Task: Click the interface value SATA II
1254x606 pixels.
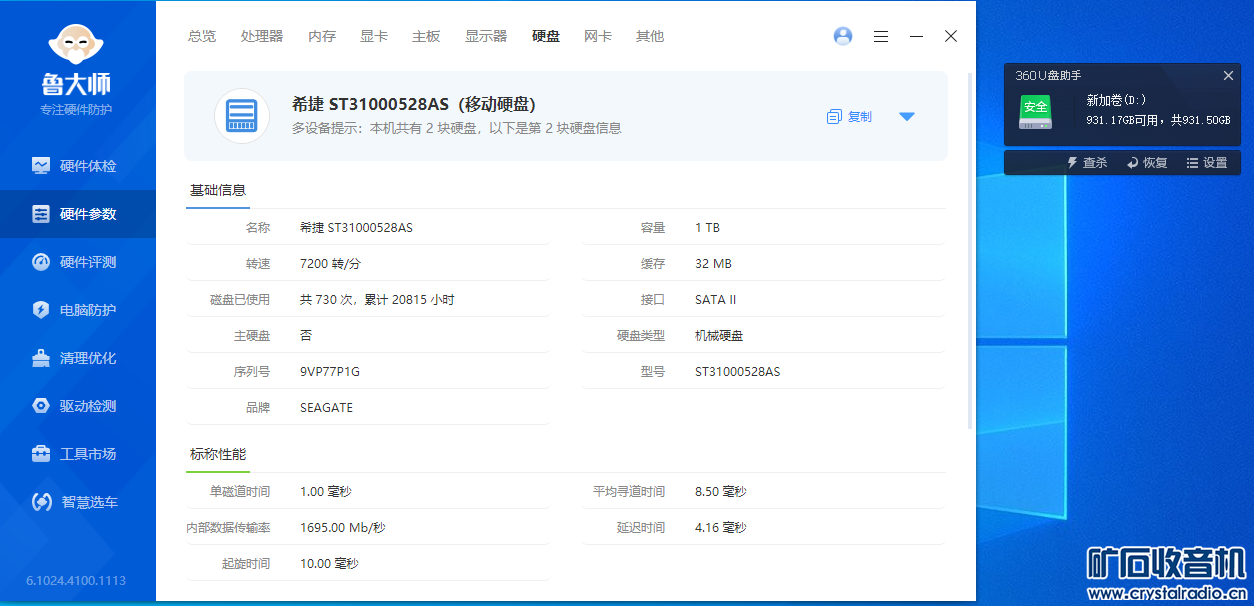Action: (716, 300)
